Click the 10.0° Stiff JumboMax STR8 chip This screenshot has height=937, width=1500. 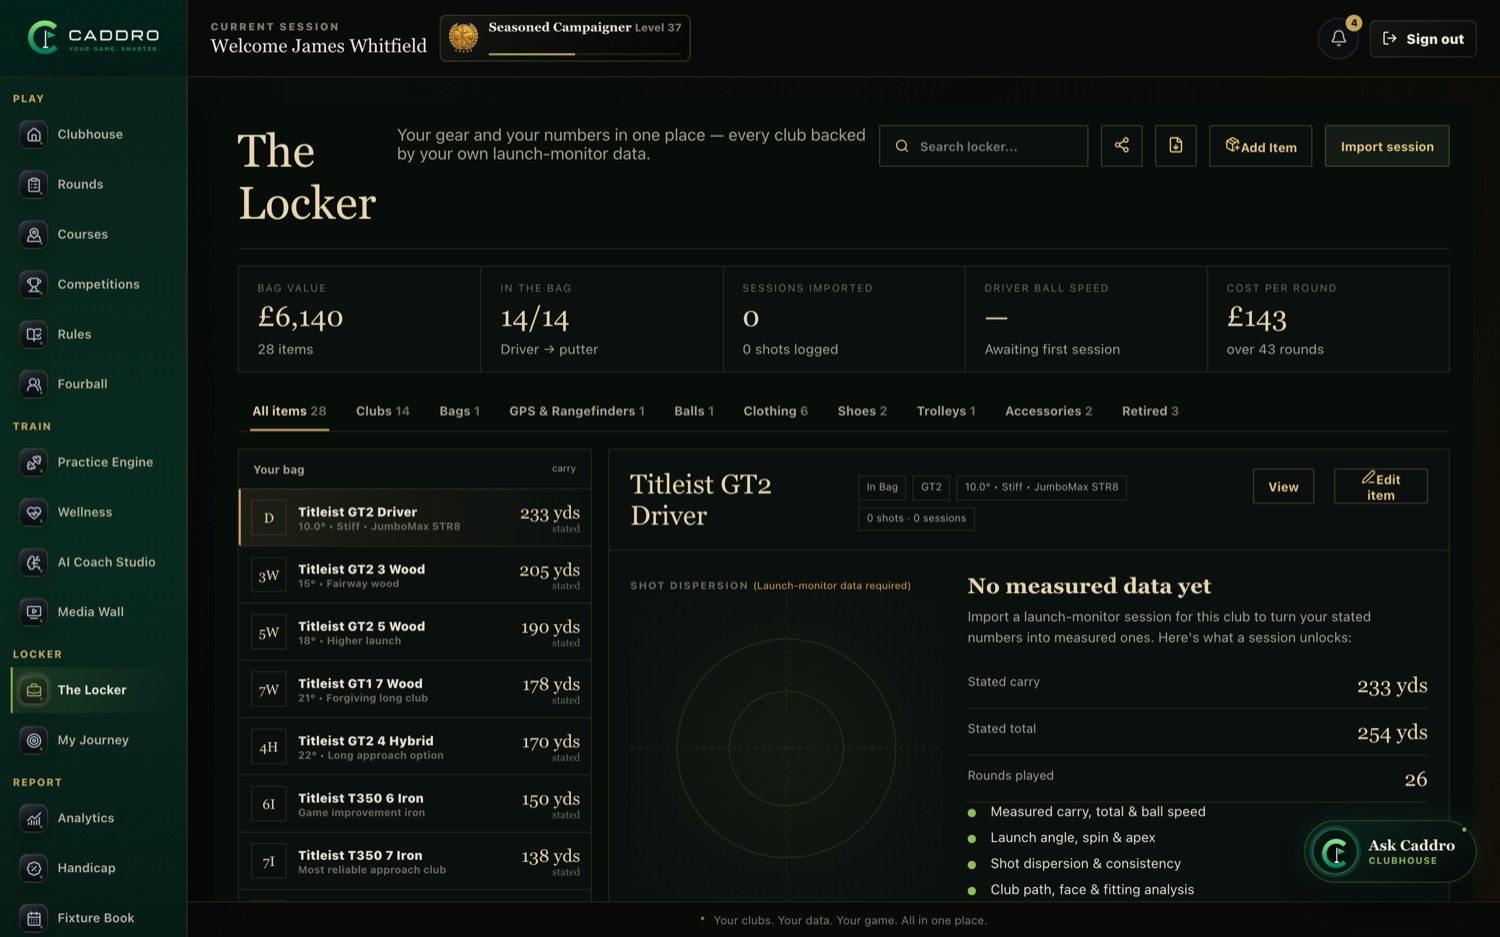click(x=1041, y=487)
